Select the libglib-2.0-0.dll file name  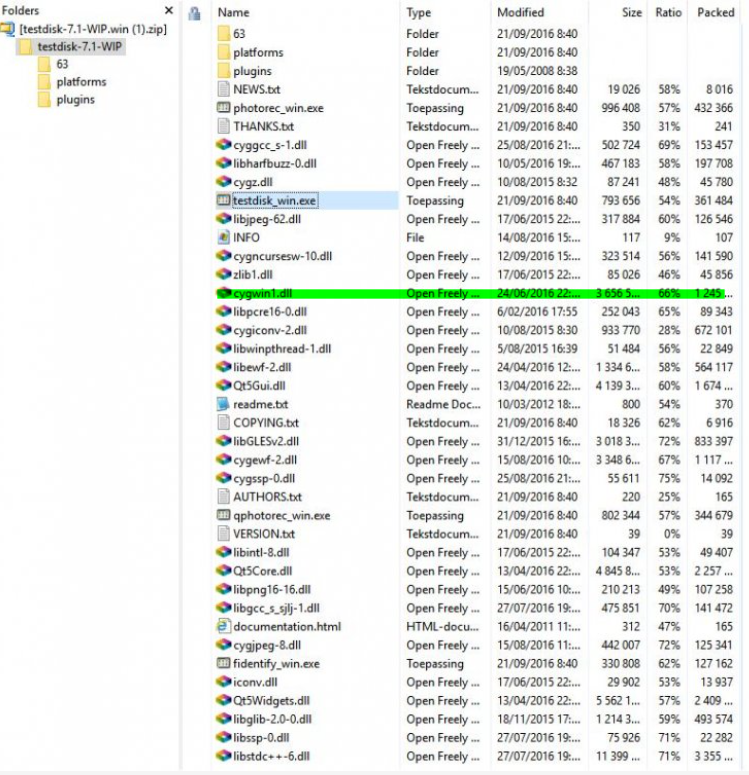(272, 720)
